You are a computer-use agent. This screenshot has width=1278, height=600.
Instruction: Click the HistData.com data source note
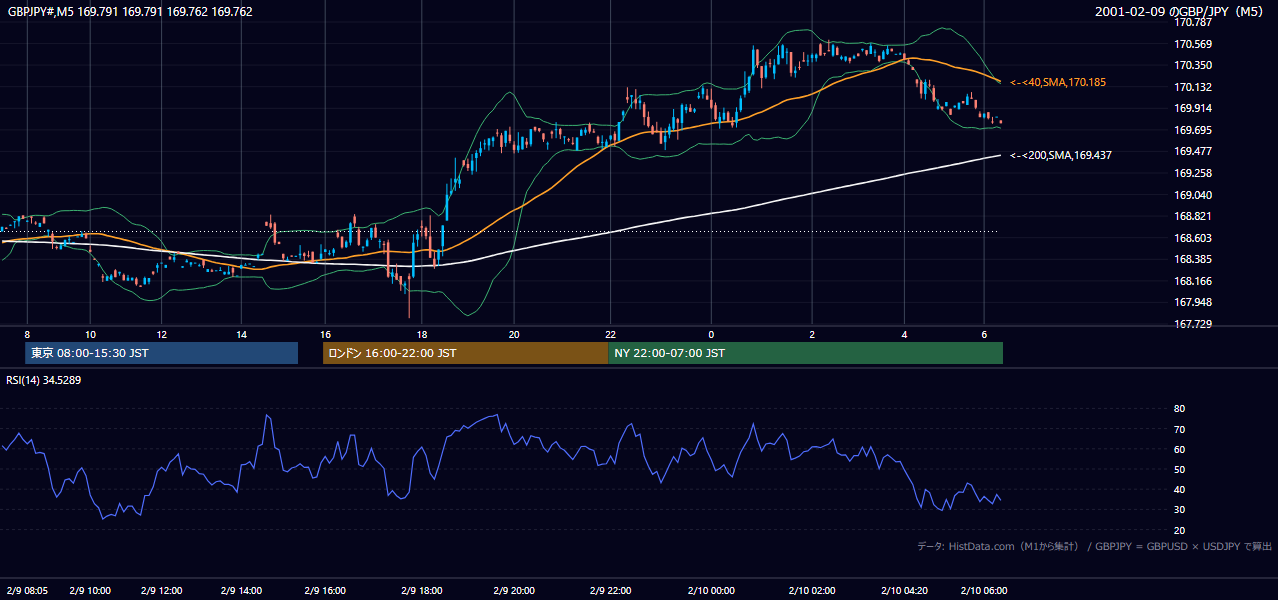coord(1094,546)
